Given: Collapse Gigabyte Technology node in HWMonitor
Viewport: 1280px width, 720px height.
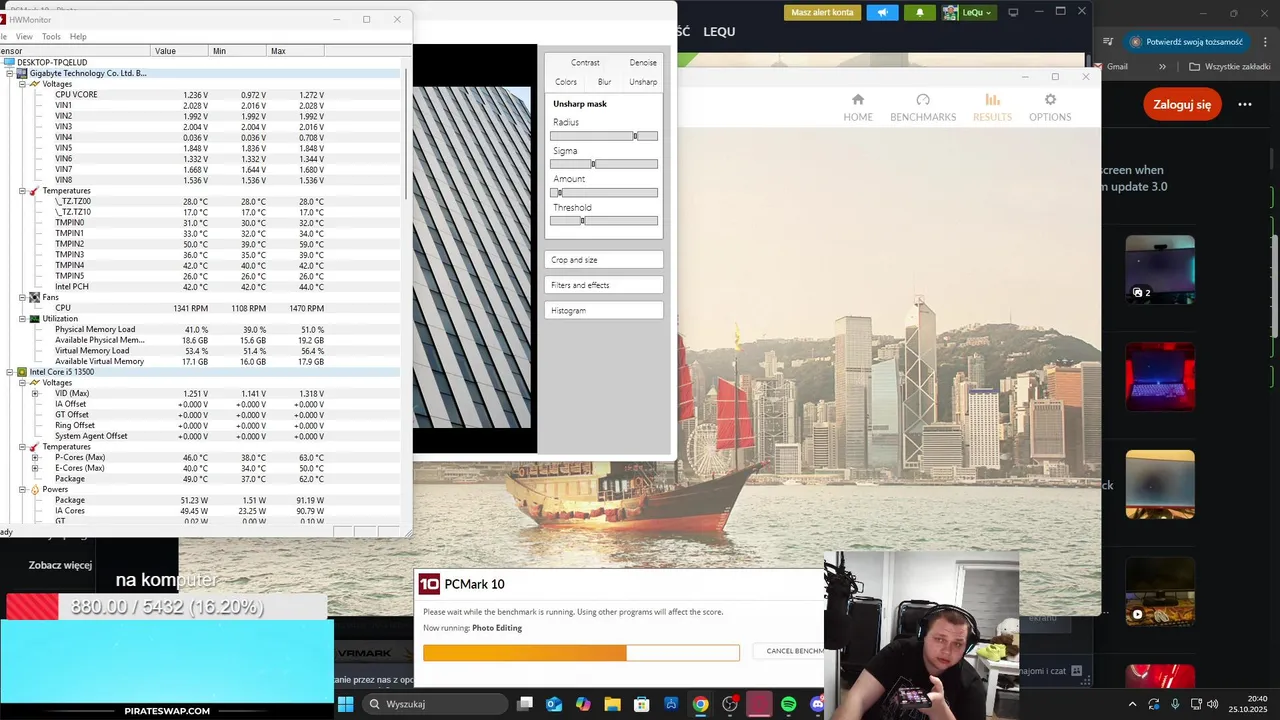Looking at the screenshot, I should (x=10, y=73).
